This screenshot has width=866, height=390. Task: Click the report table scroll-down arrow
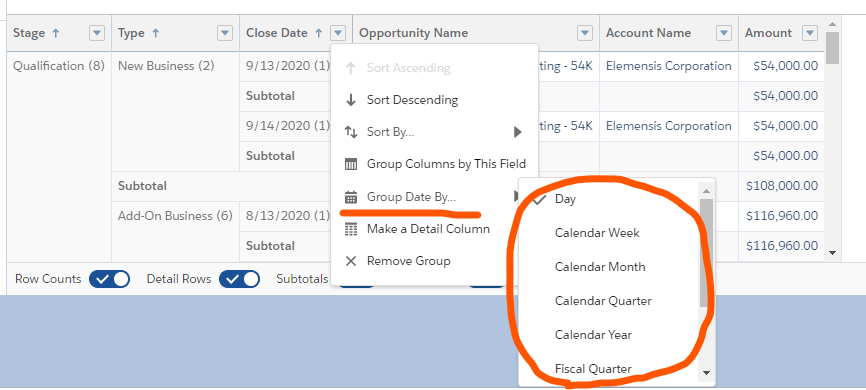tap(832, 253)
